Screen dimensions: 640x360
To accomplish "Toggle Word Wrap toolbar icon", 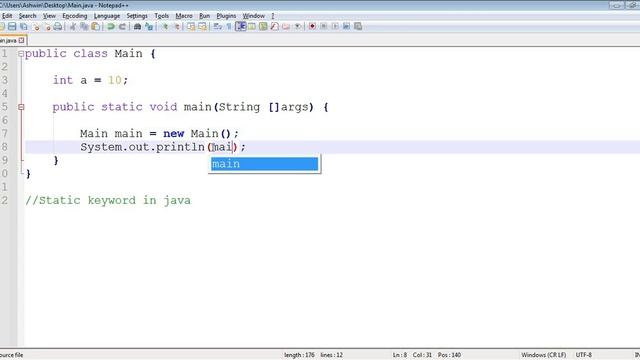I will [x=218, y=27].
